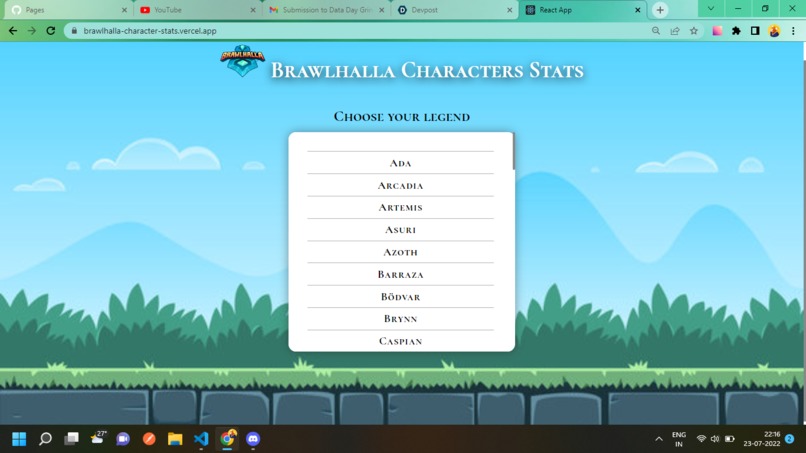806x453 pixels.
Task: Switch to the Pages GitHub tab
Action: [x=68, y=10]
